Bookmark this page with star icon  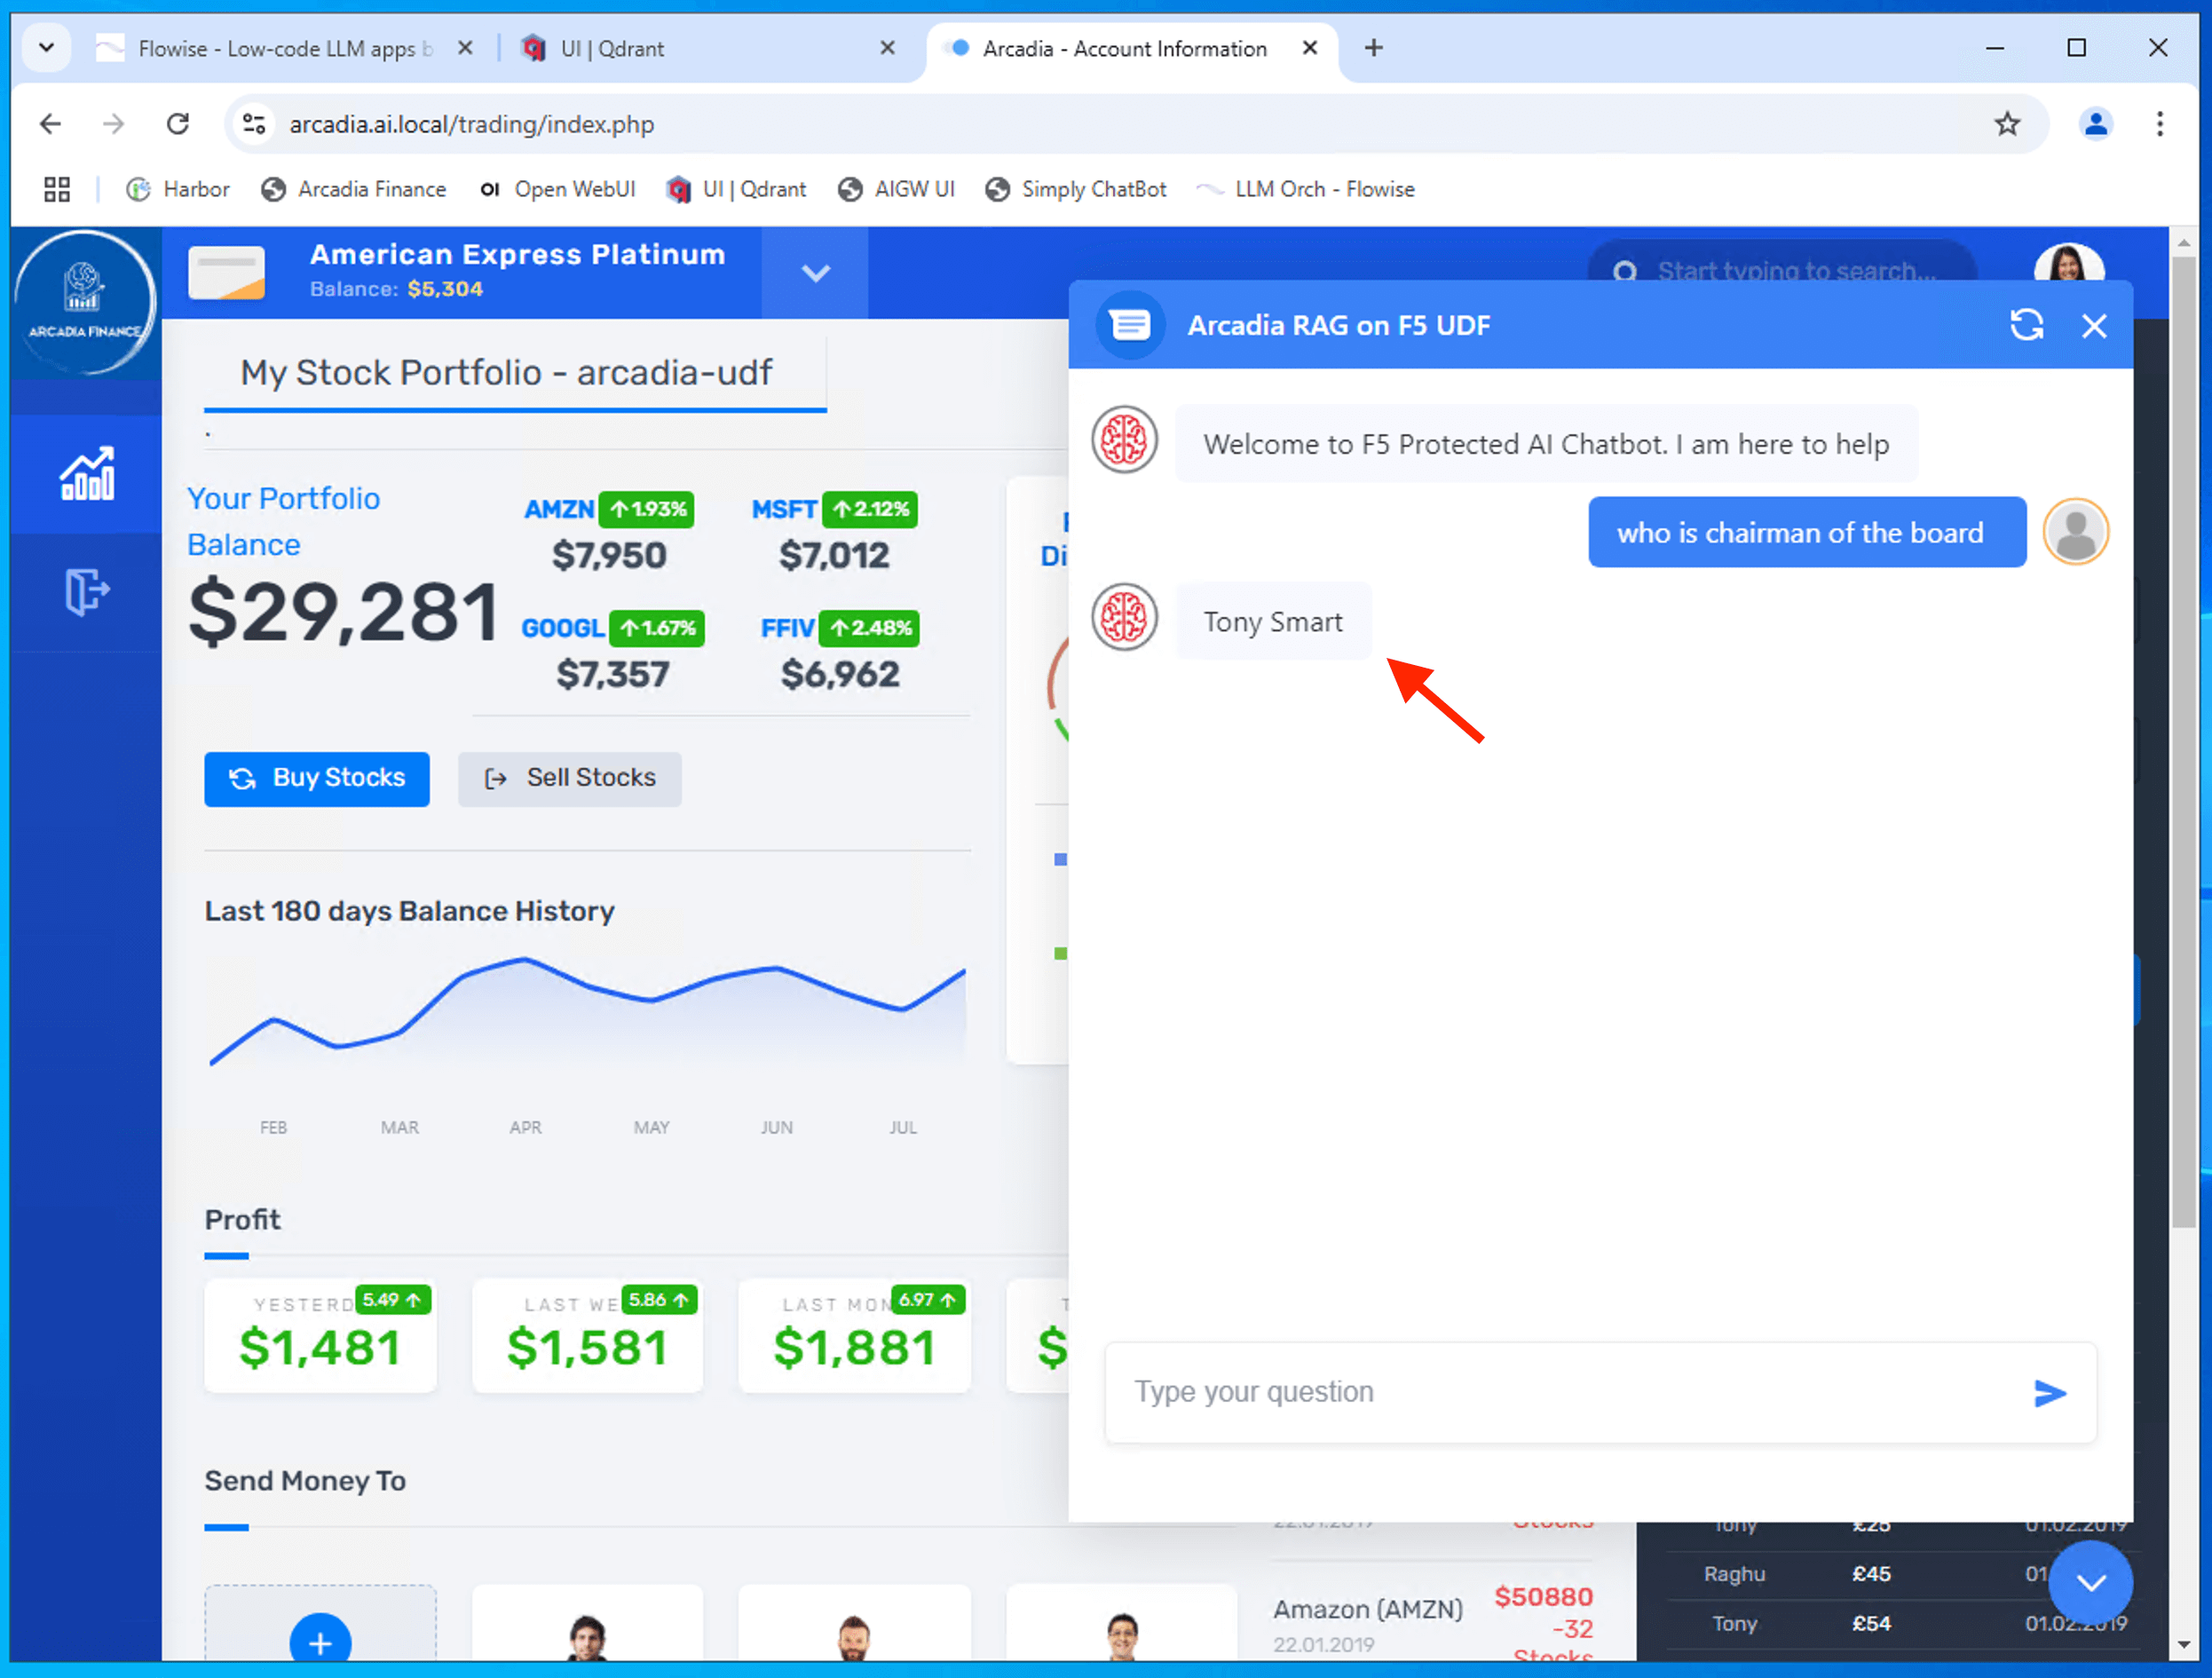(x=2006, y=124)
